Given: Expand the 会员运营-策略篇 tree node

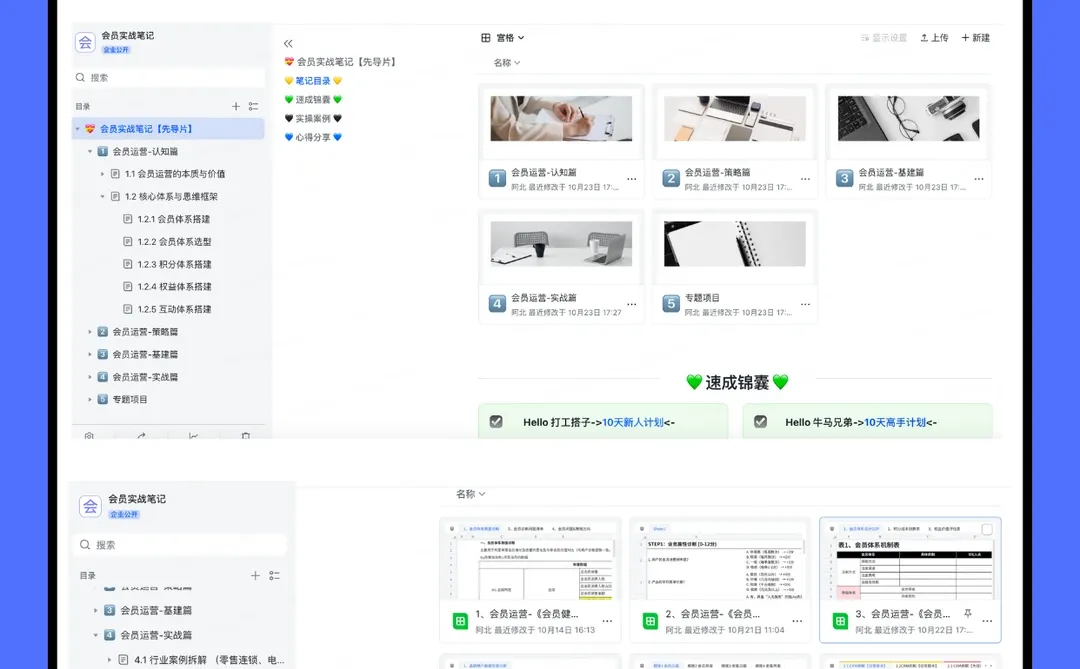Looking at the screenshot, I should [x=90, y=332].
